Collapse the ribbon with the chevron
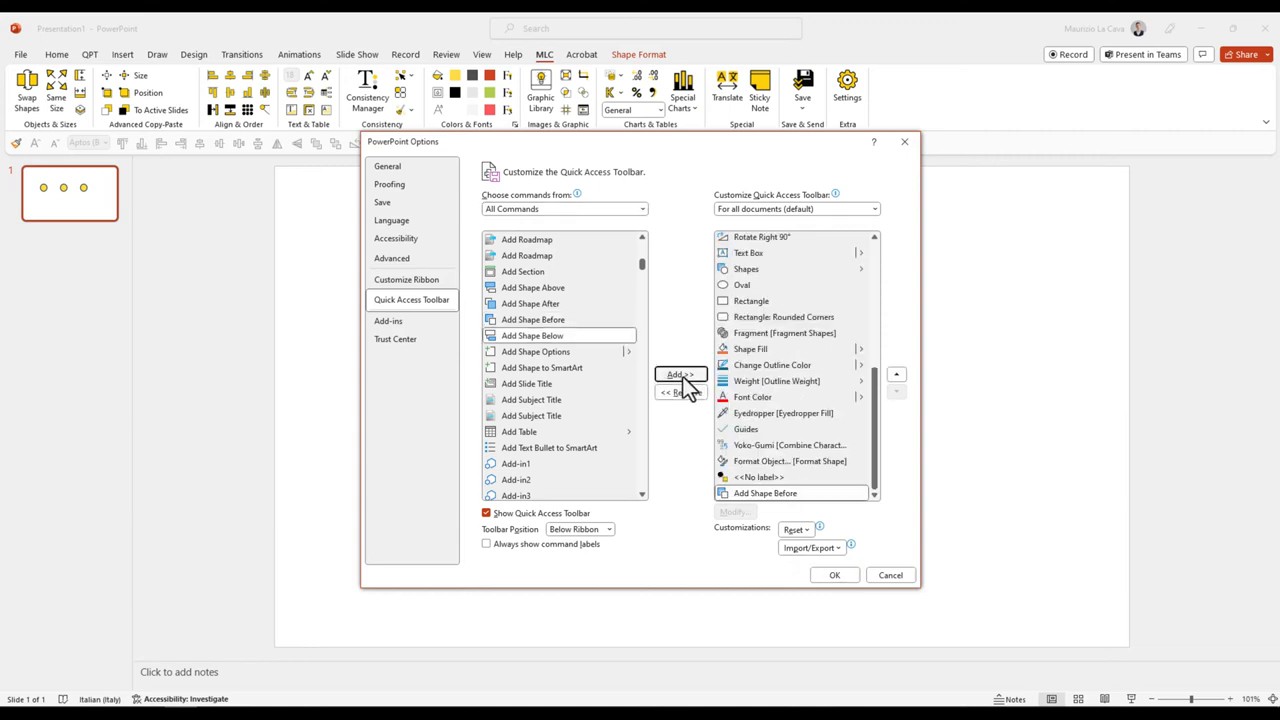This screenshot has height=720, width=1280. 1266,123
